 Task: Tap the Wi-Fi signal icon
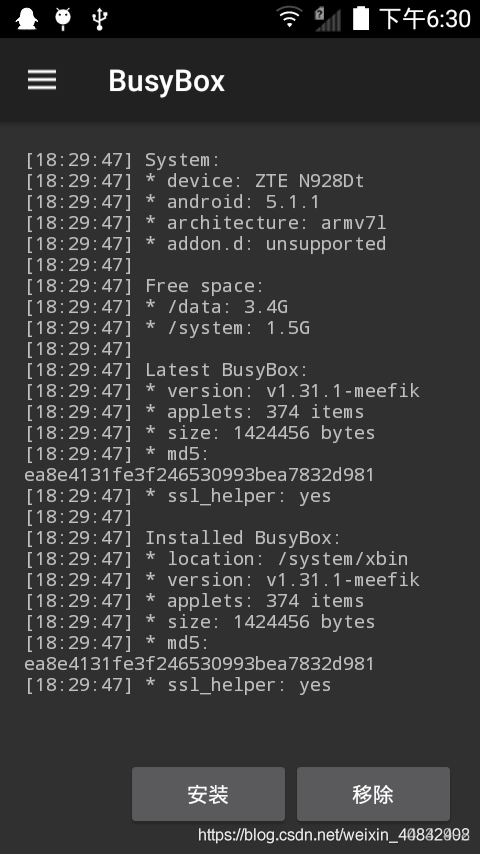pos(289,18)
